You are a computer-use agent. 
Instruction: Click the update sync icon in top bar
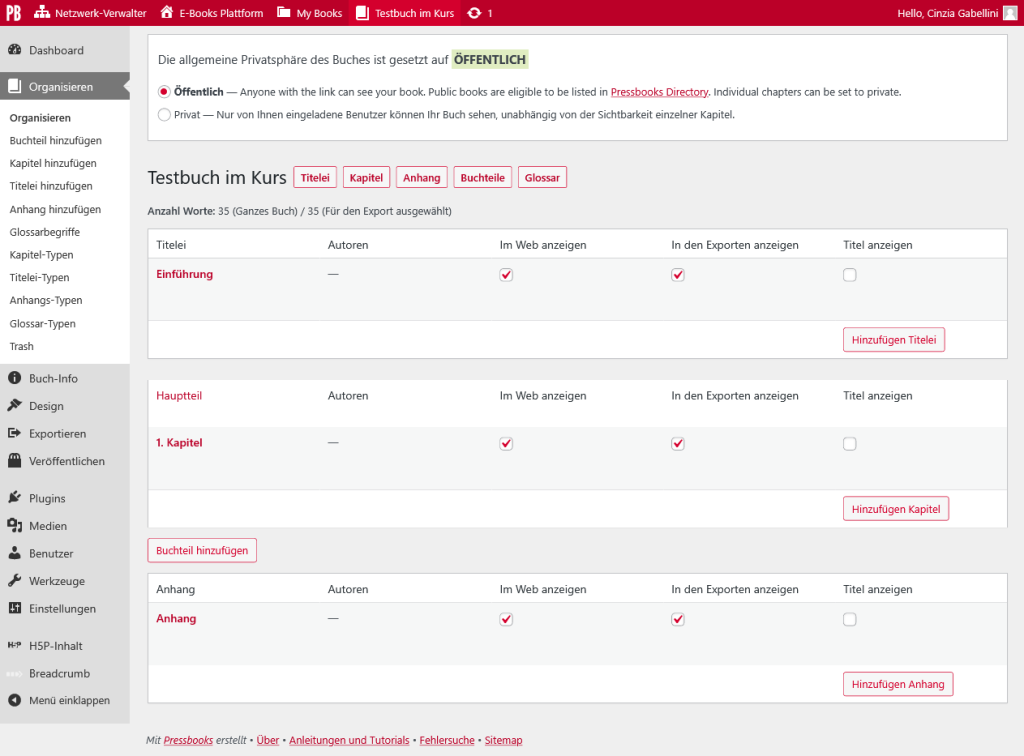point(473,13)
